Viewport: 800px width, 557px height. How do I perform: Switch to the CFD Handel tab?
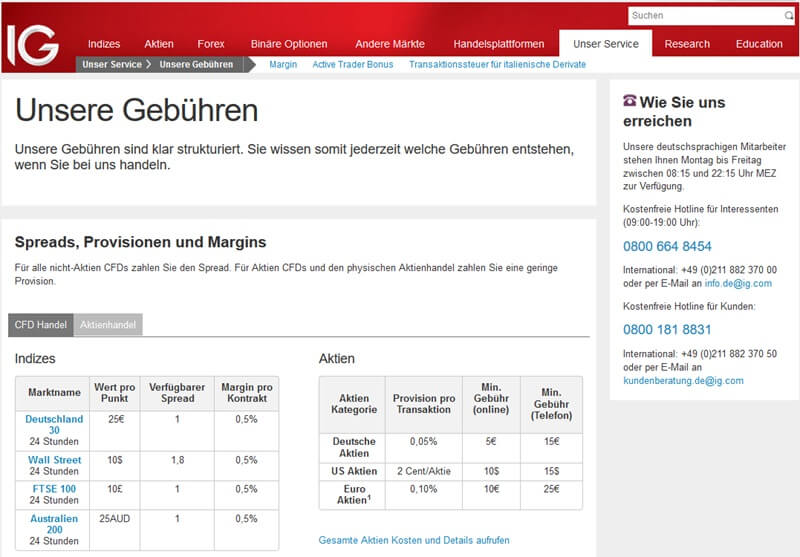coord(40,325)
